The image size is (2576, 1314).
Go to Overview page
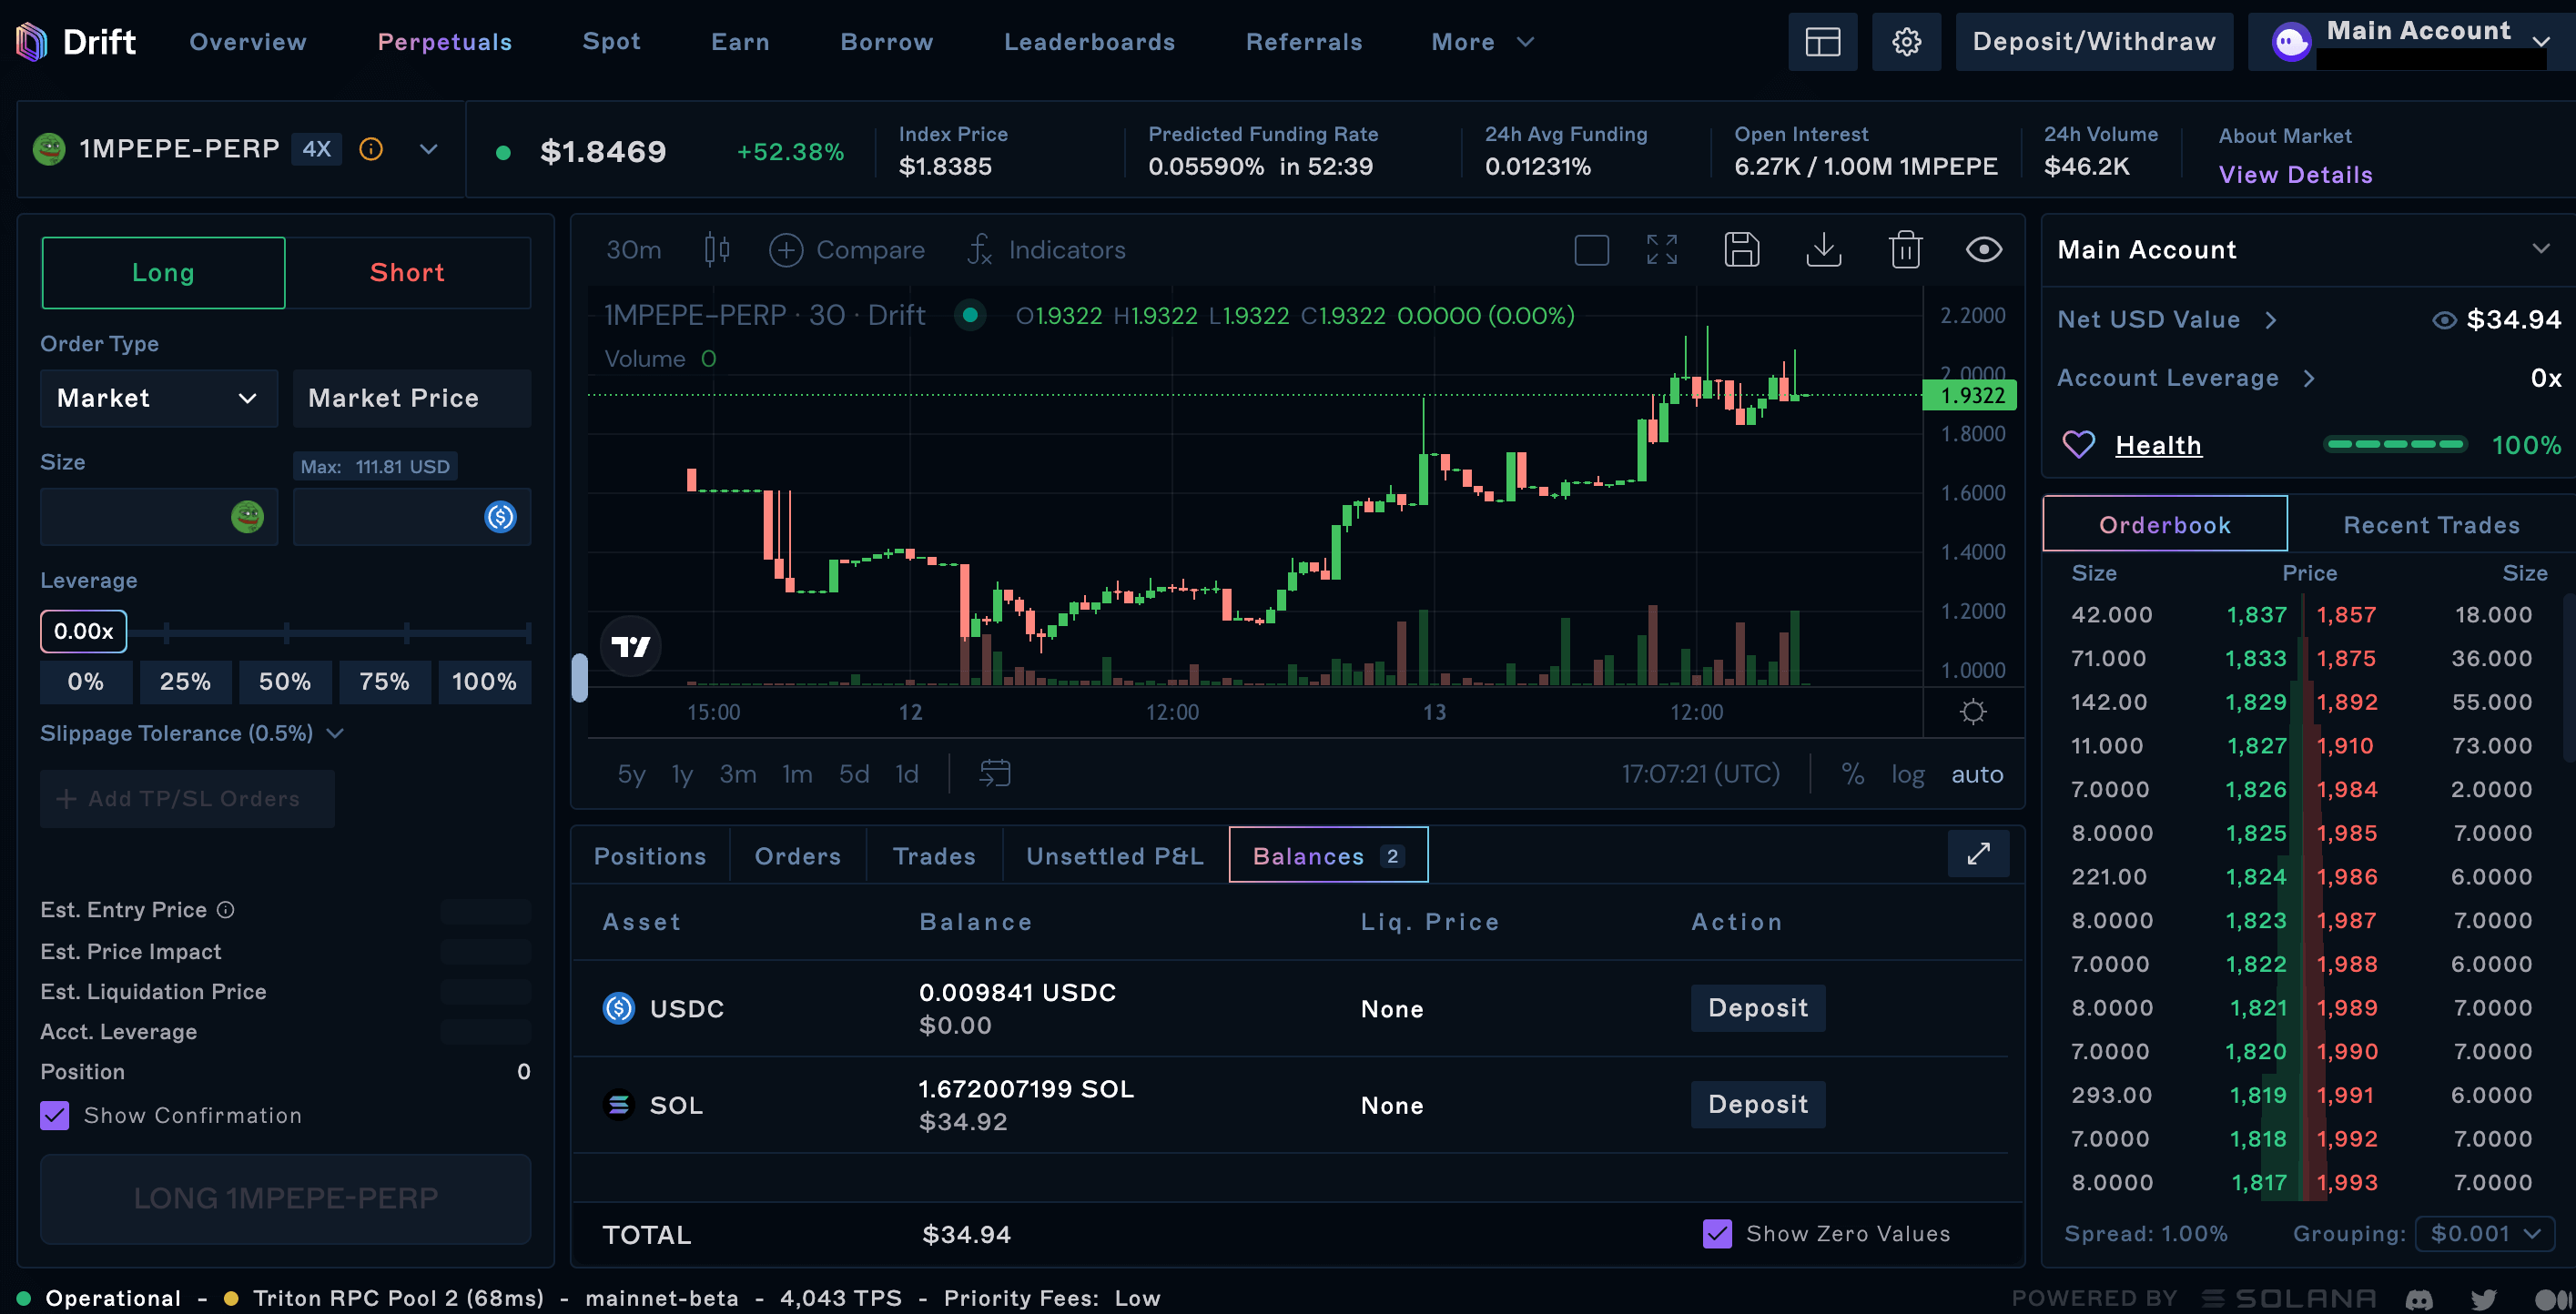coord(248,42)
